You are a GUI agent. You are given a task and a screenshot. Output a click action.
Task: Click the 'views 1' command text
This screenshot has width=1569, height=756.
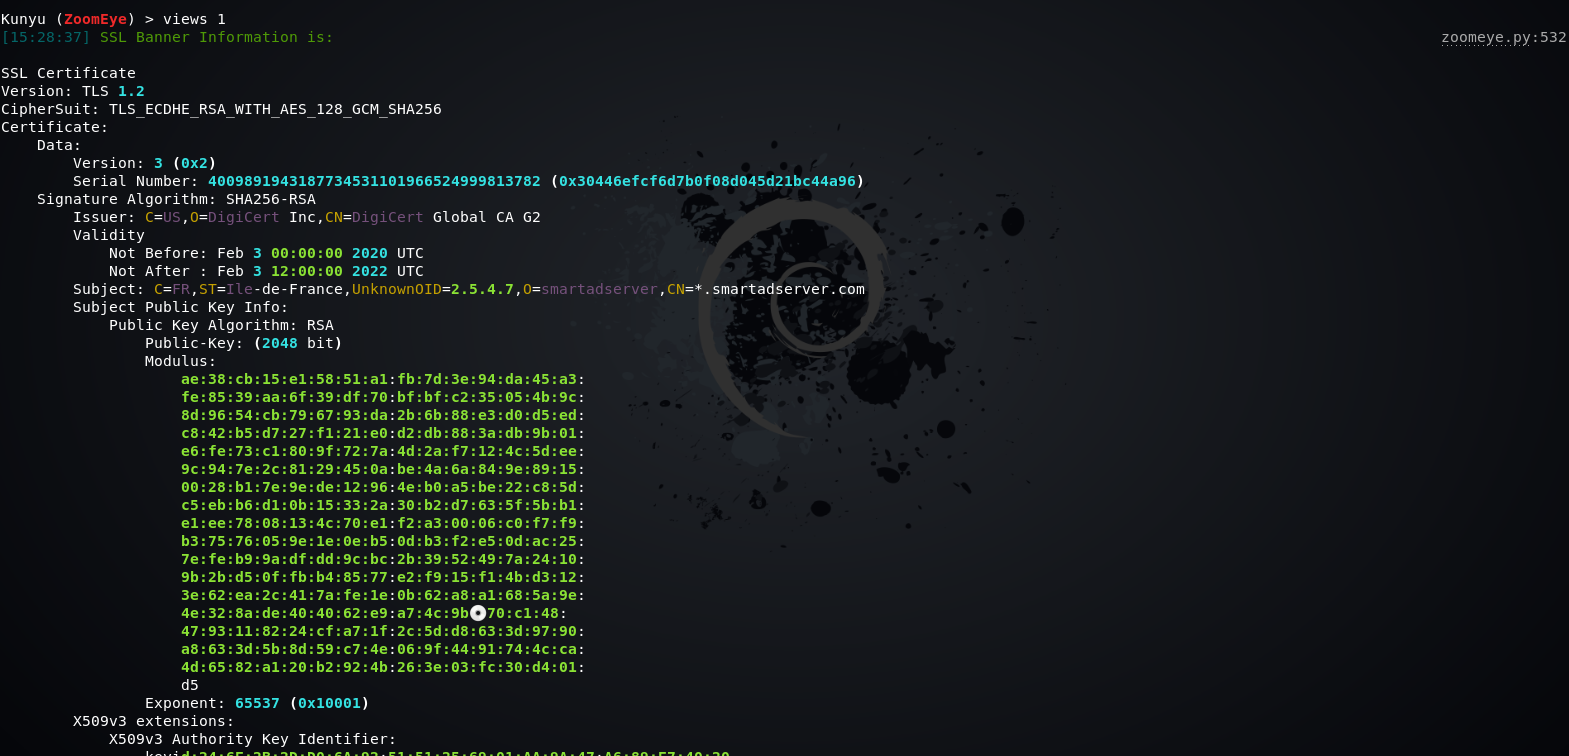tap(194, 19)
